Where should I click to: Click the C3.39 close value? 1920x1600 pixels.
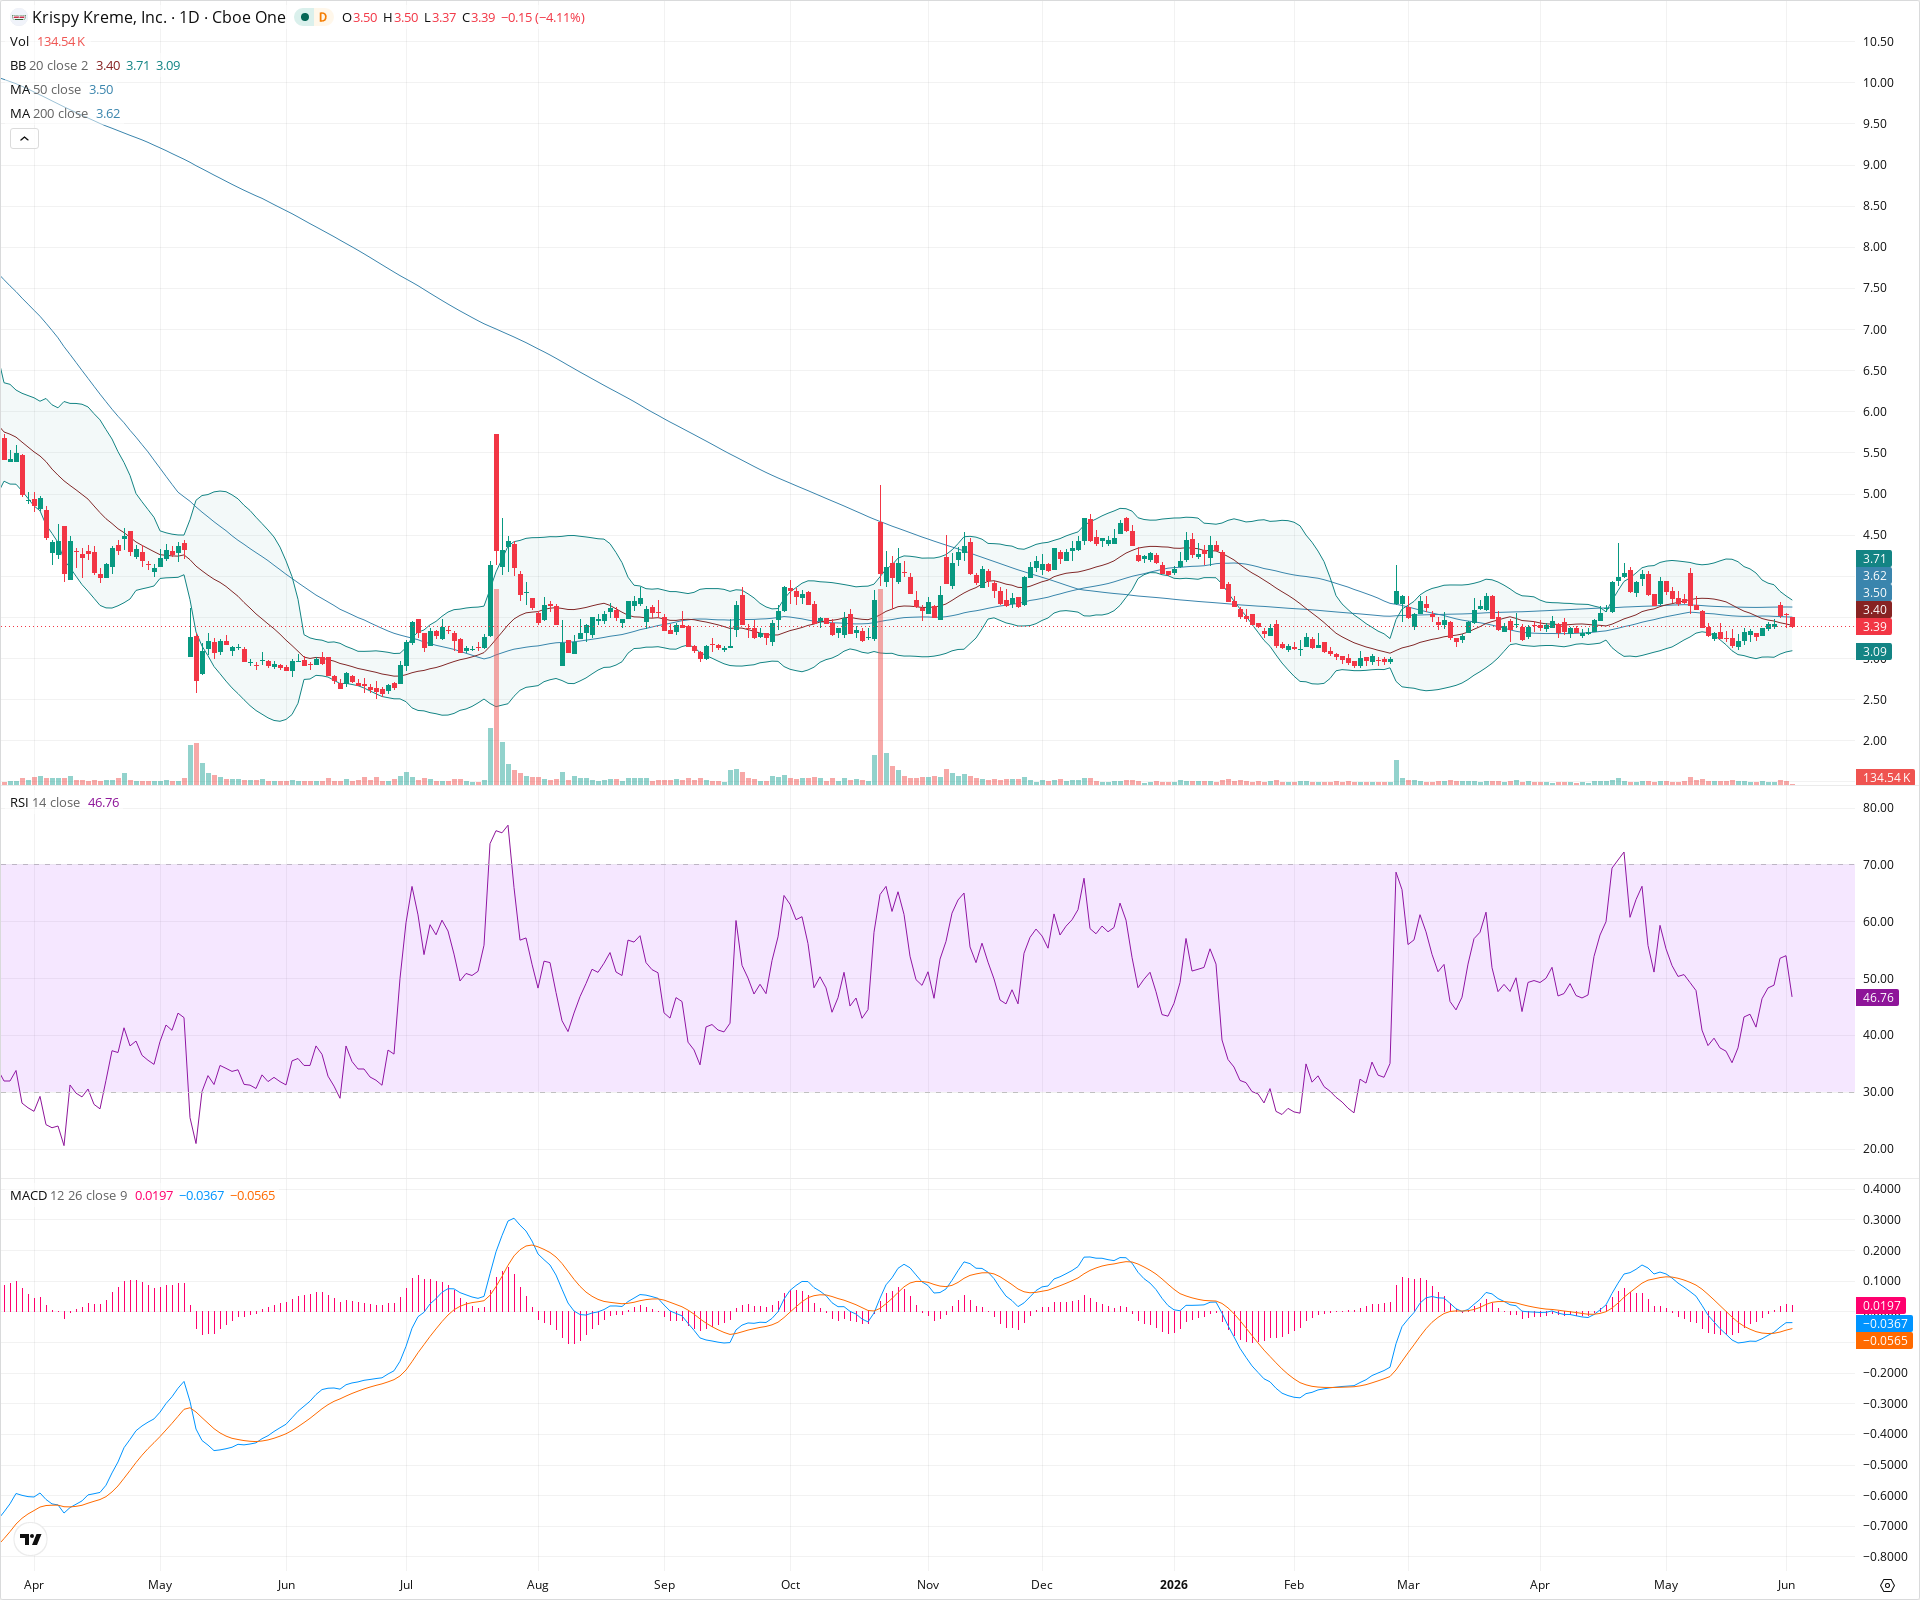(x=479, y=17)
